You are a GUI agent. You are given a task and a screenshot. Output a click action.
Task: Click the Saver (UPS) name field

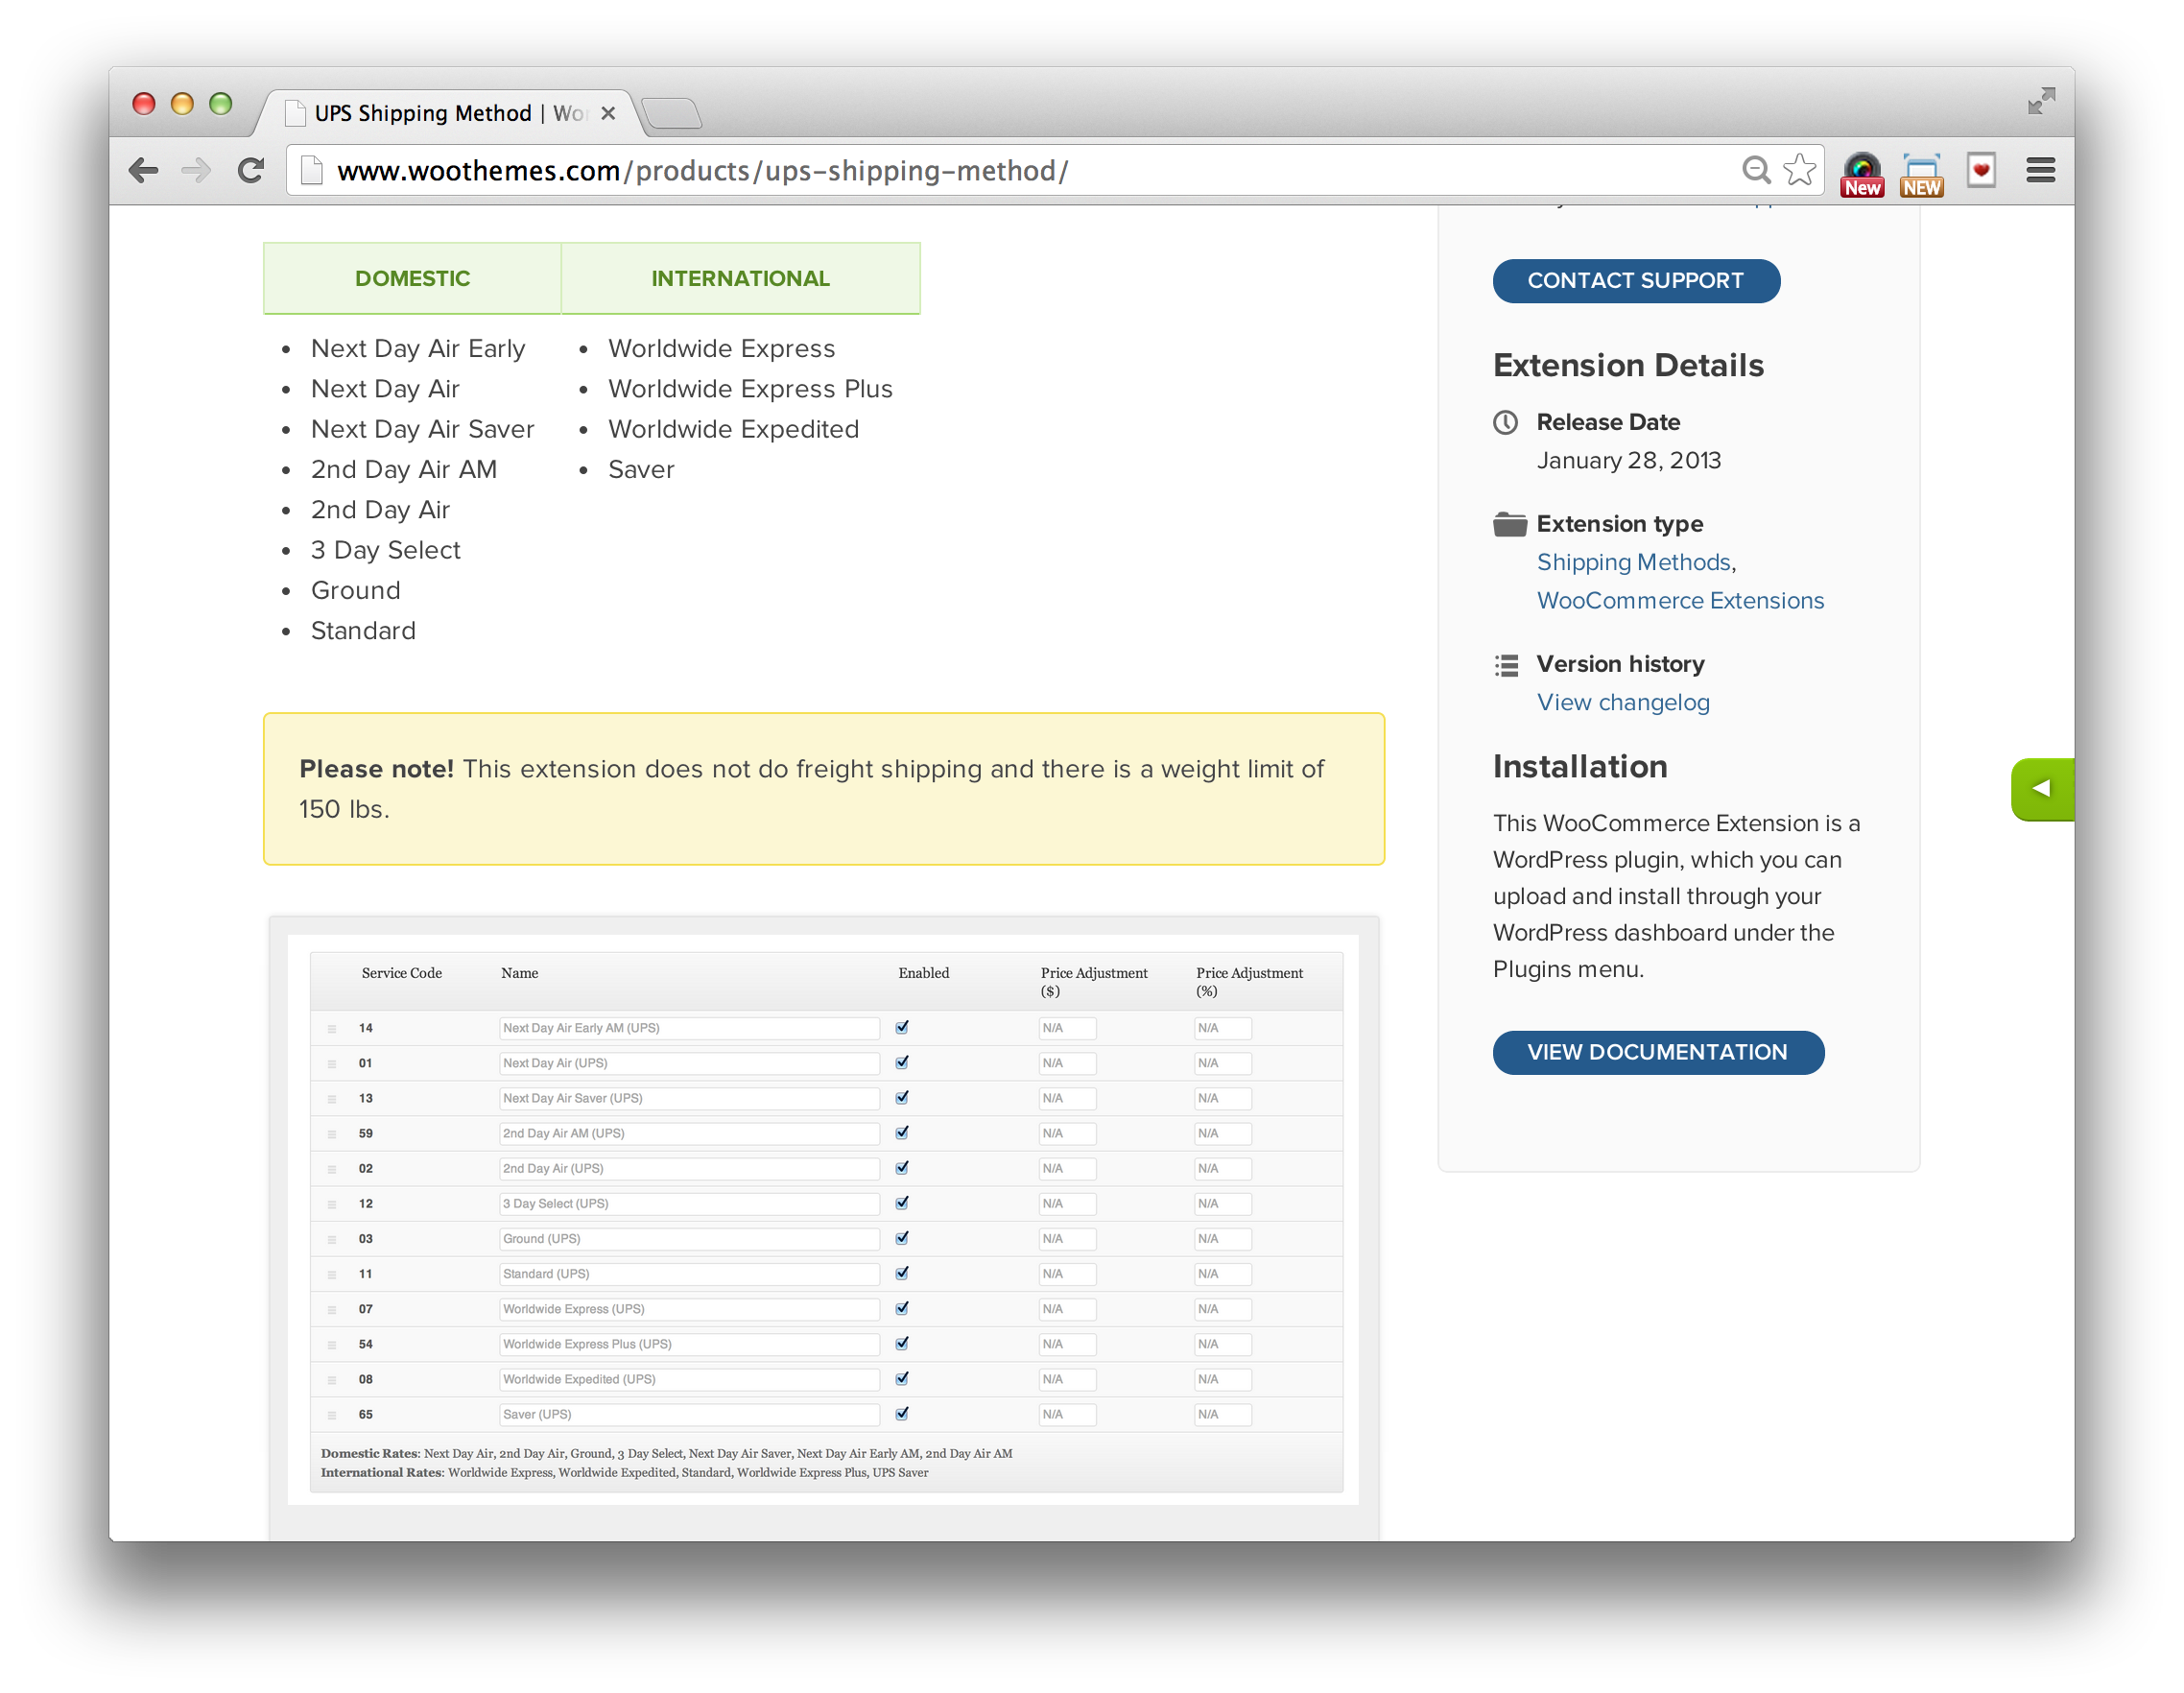click(x=689, y=1415)
